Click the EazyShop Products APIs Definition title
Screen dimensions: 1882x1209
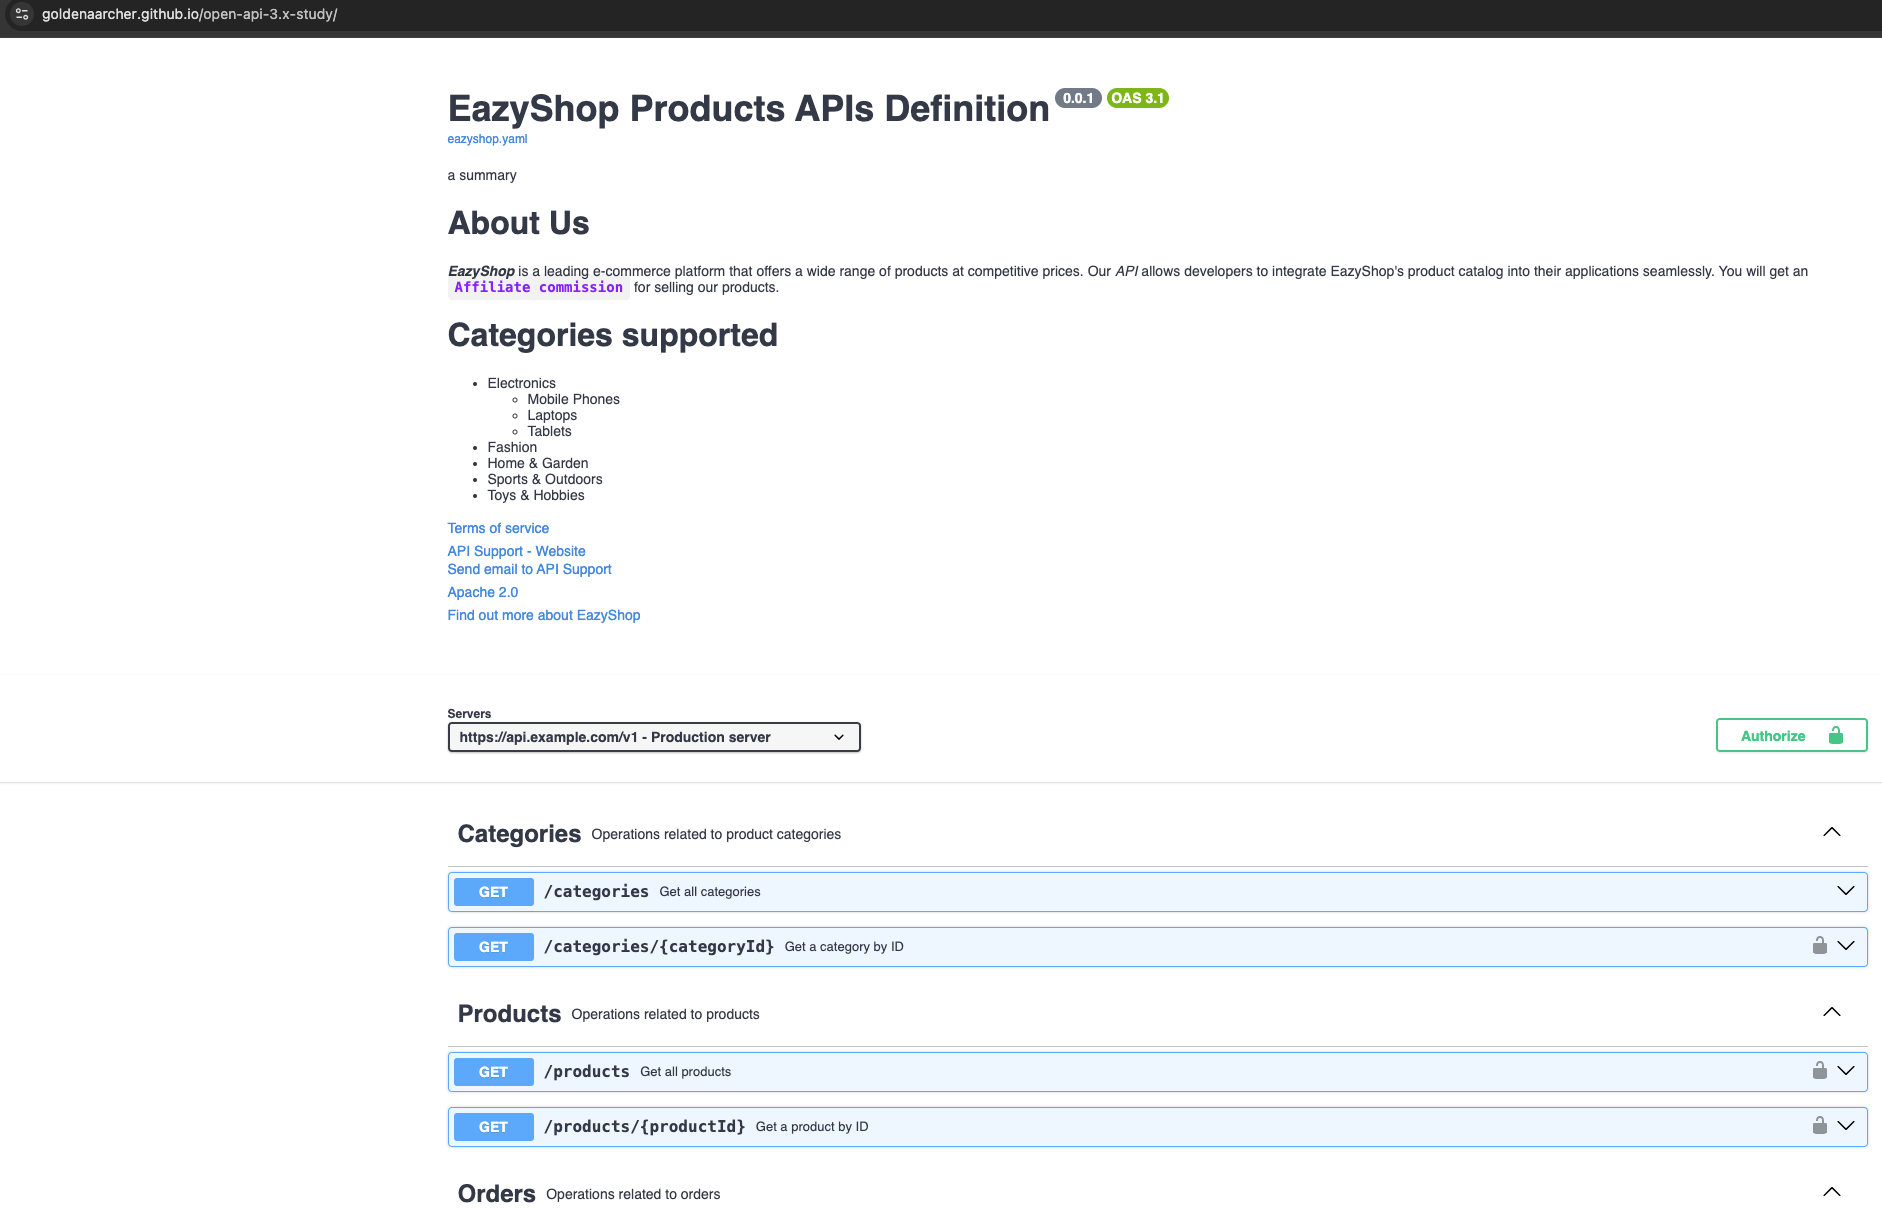[x=748, y=108]
